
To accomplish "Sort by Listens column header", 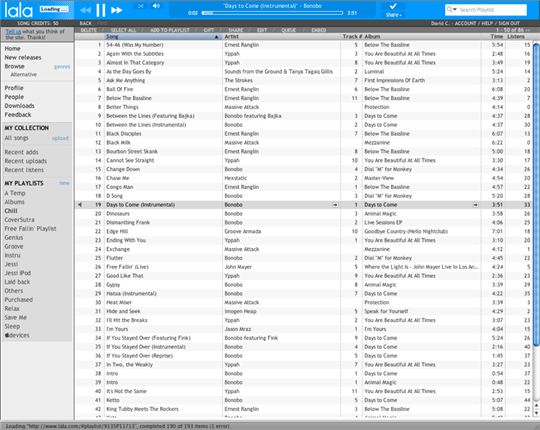I will click(x=516, y=36).
